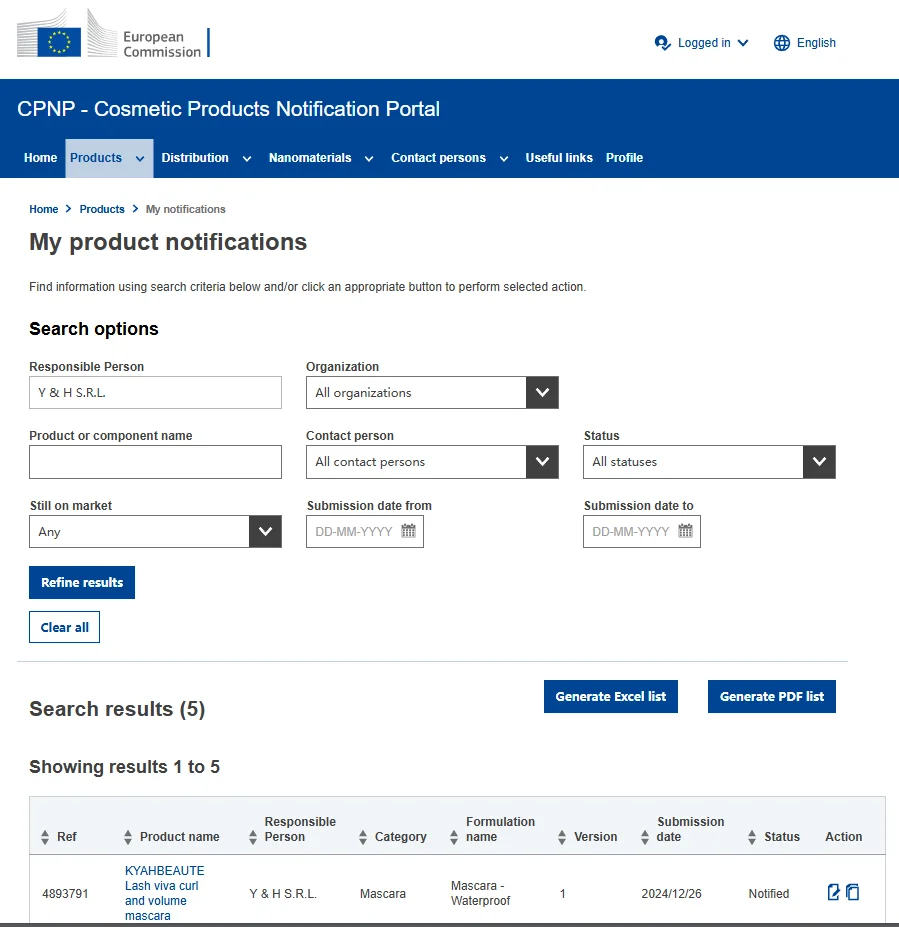This screenshot has height=927, width=899.
Task: Open the Submission date to calendar picker
Action: point(685,531)
